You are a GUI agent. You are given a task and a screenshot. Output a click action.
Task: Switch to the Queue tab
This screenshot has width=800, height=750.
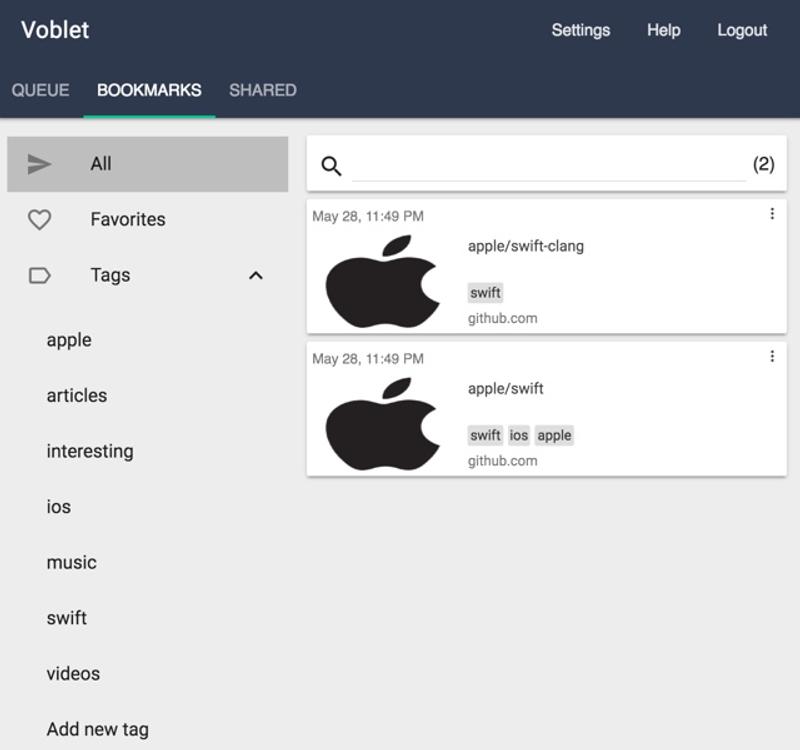[x=41, y=90]
